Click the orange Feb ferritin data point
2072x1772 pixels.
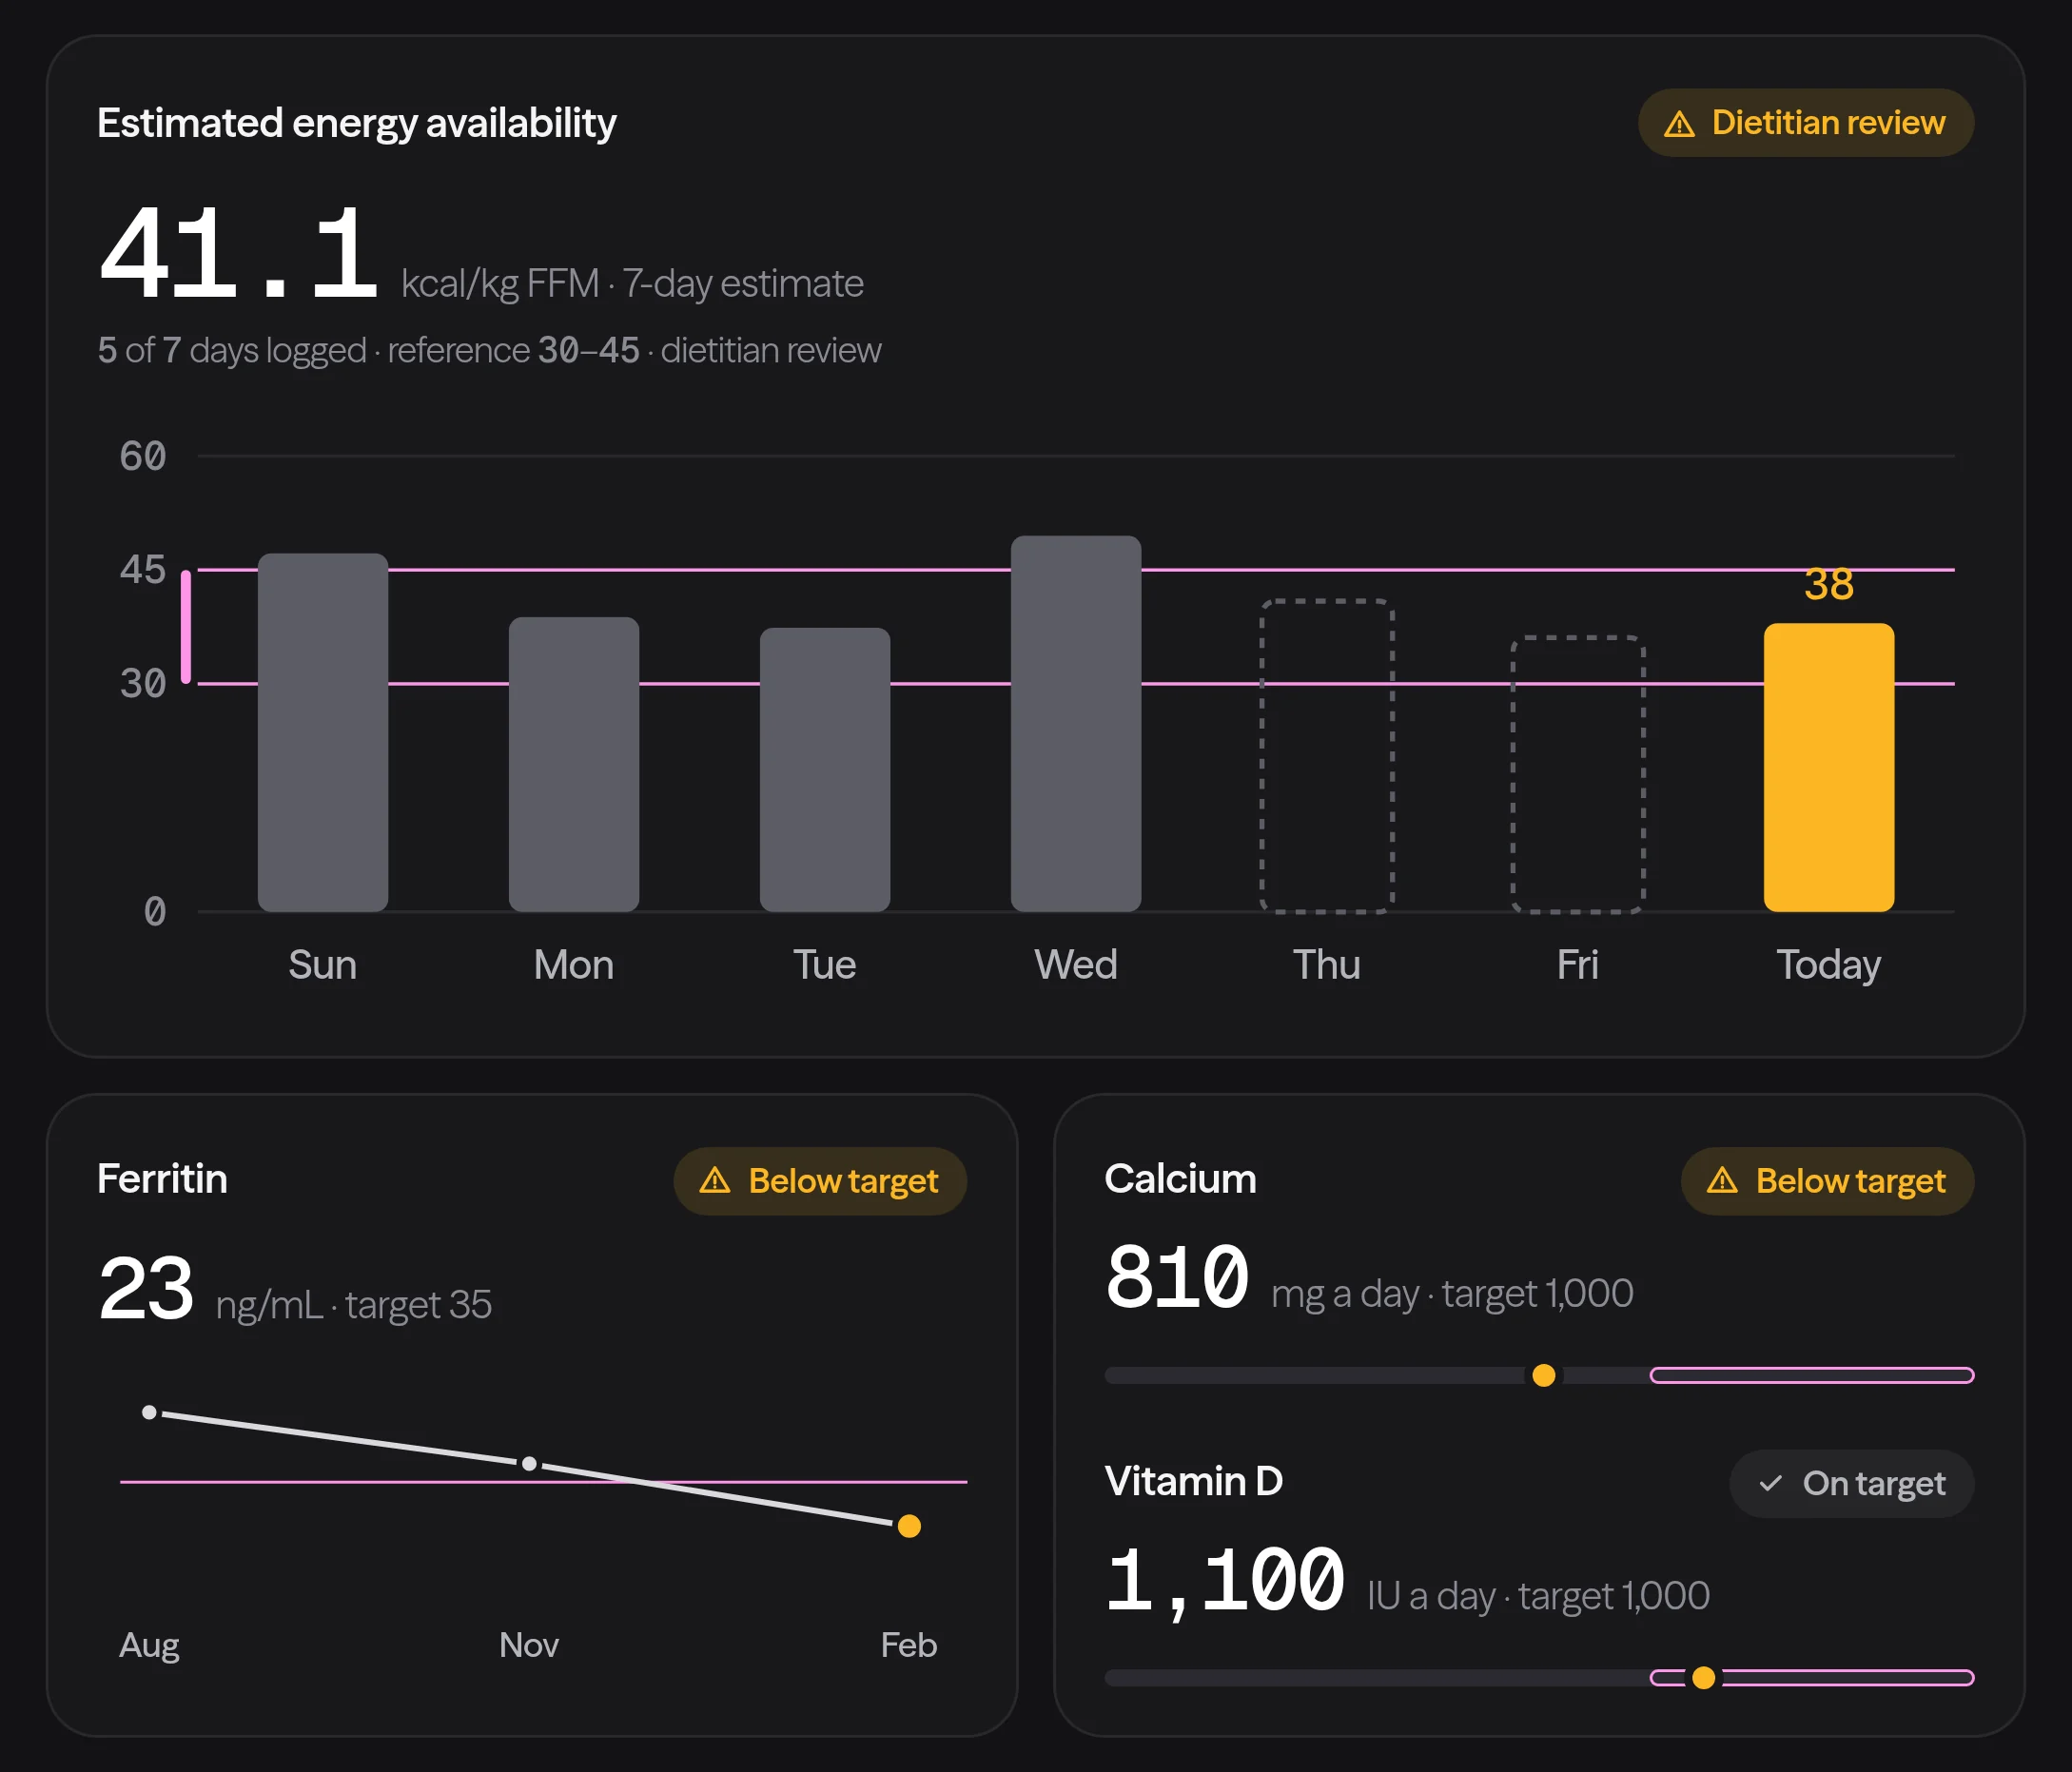[909, 1526]
